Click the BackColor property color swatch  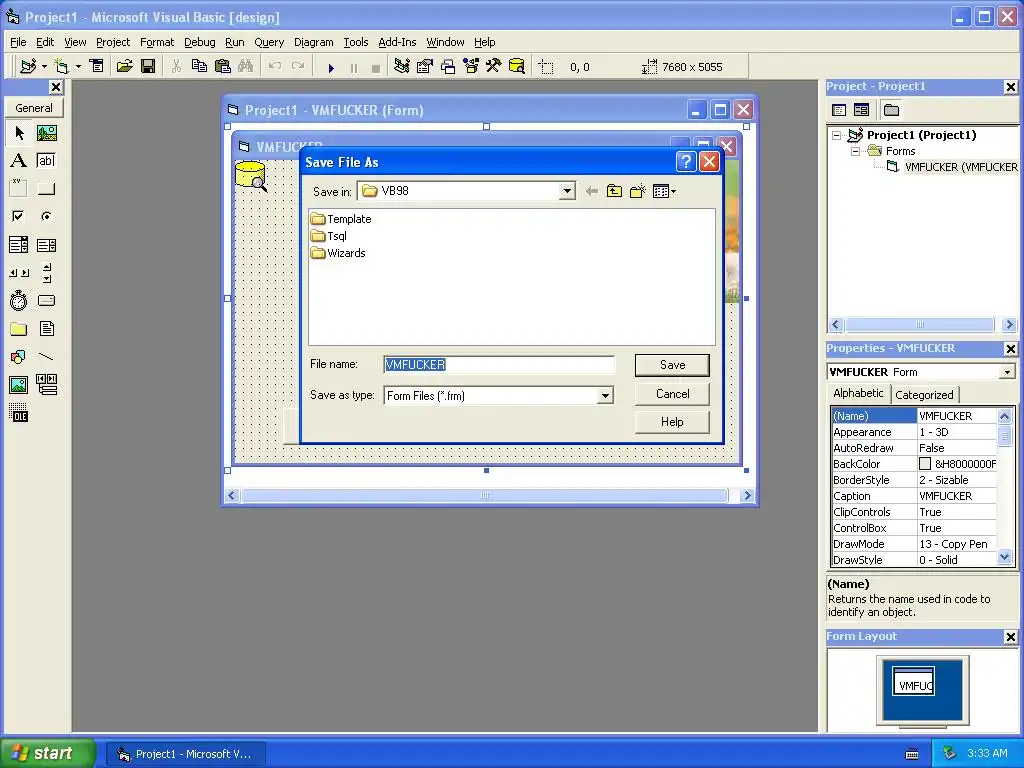[925, 464]
